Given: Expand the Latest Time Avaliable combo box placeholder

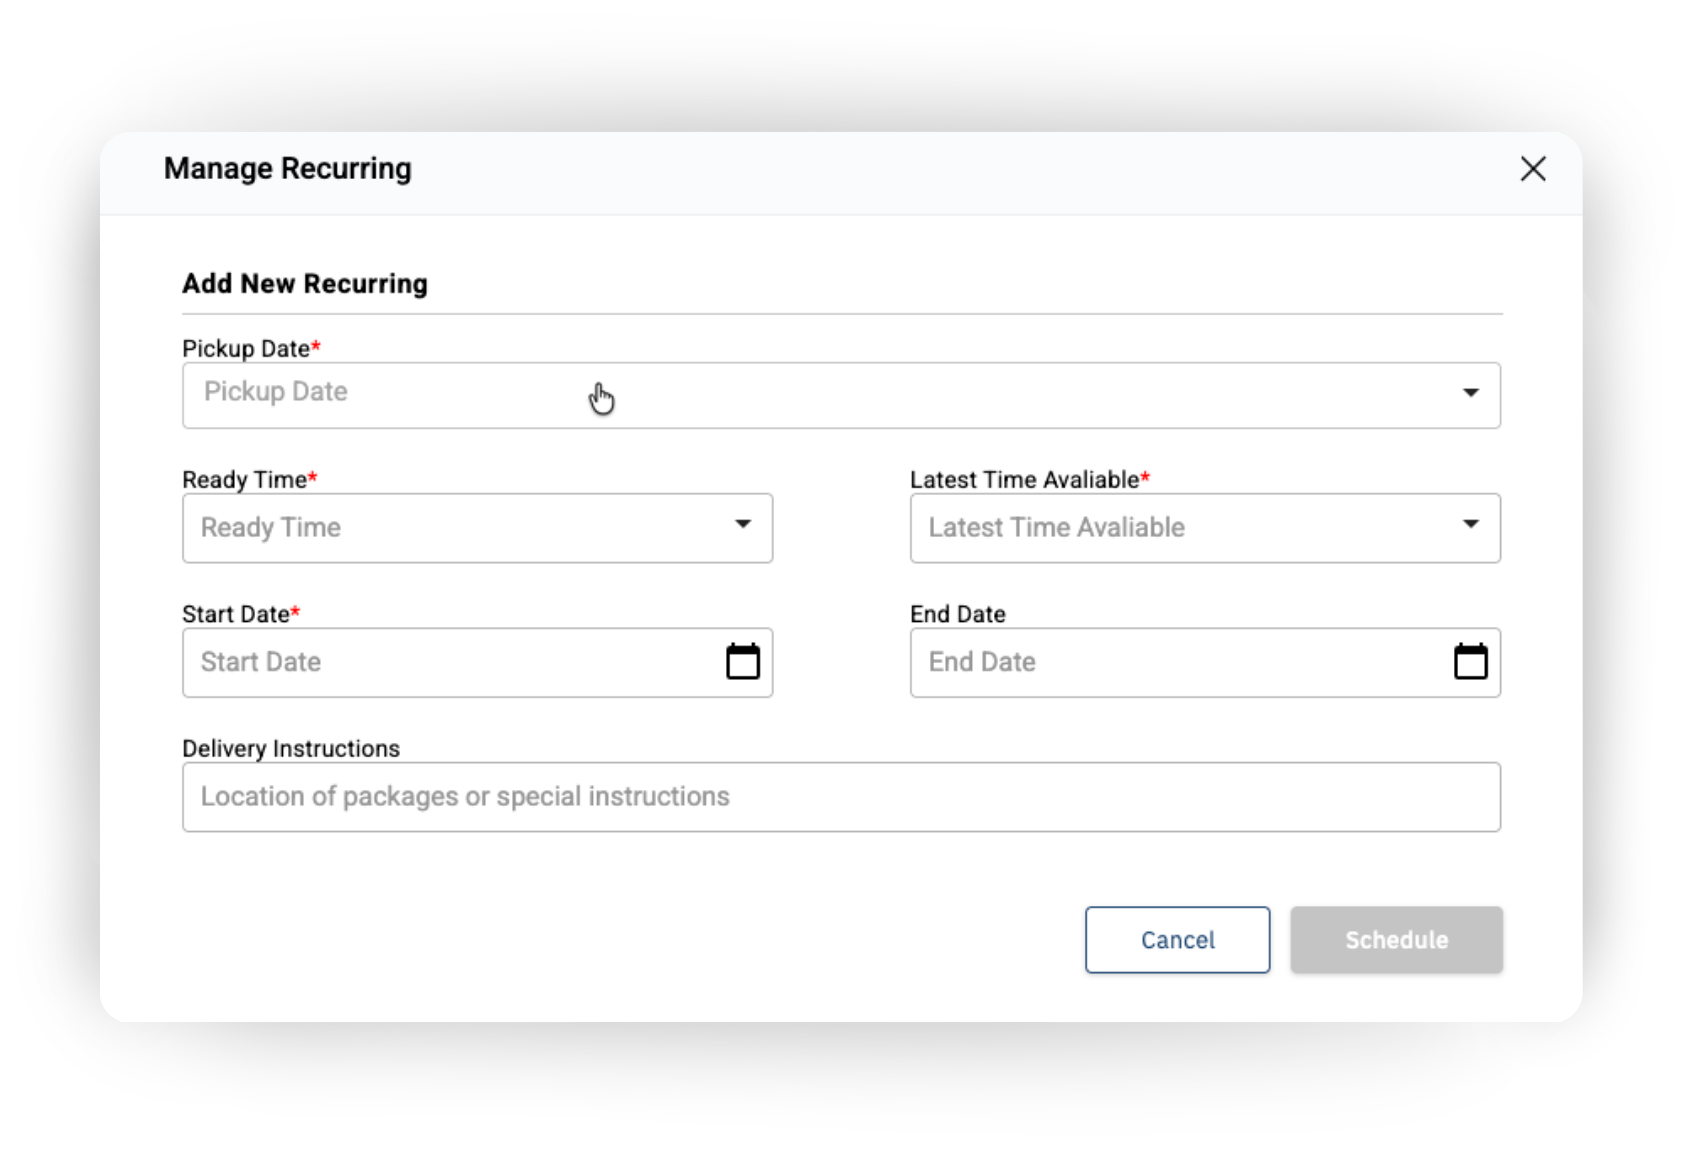Looking at the screenshot, I should coord(1056,527).
